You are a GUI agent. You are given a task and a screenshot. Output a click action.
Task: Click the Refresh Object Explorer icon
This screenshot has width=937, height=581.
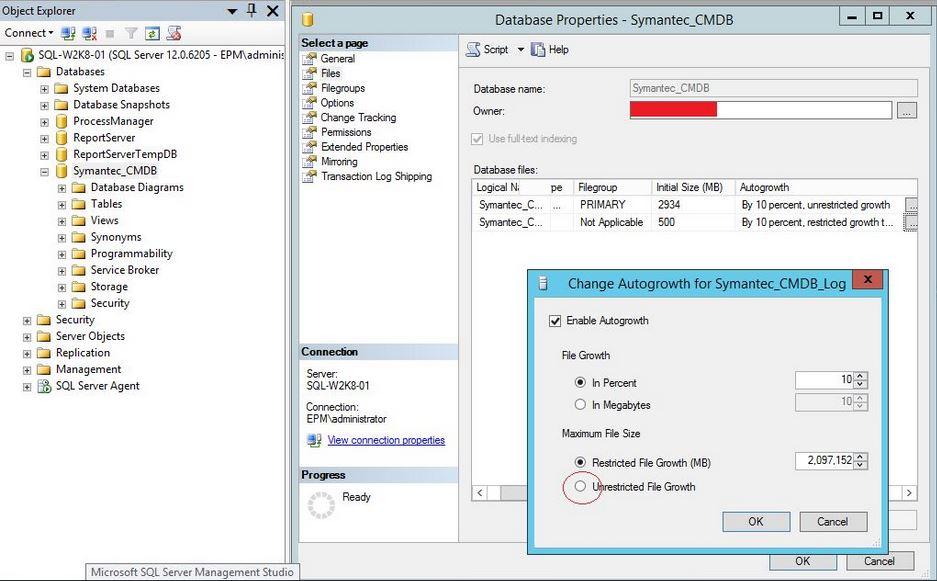[152, 33]
